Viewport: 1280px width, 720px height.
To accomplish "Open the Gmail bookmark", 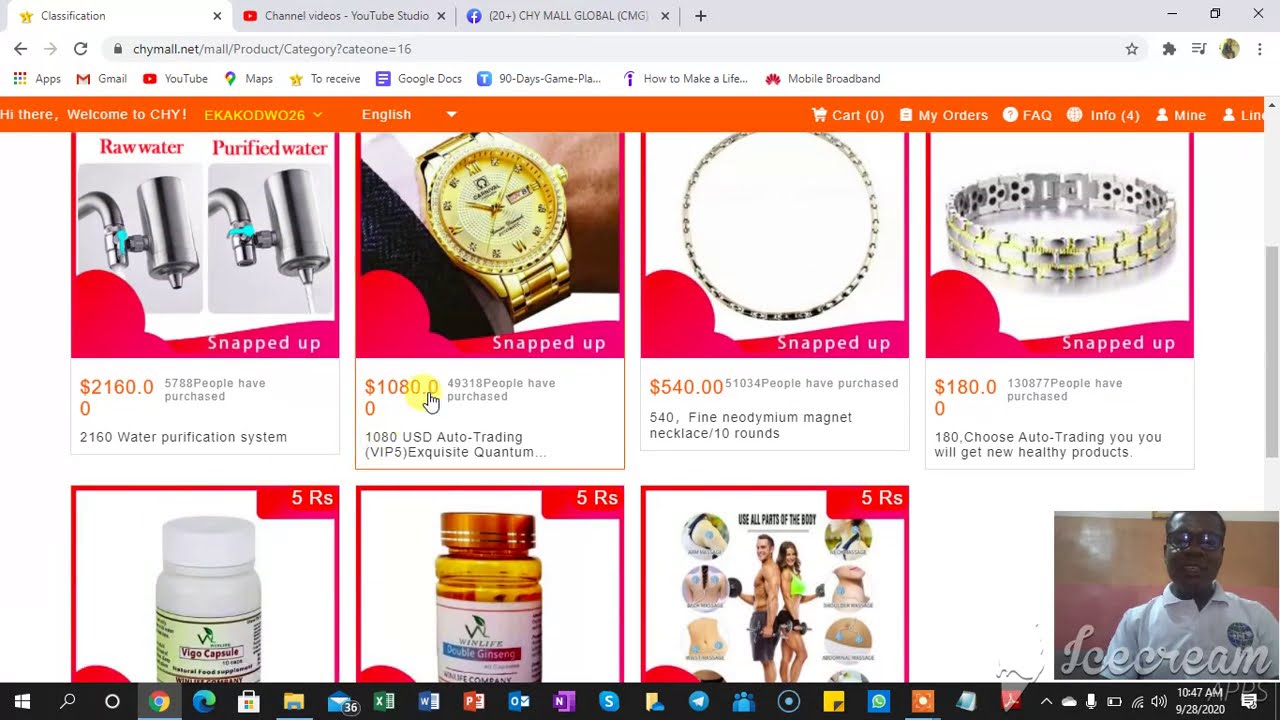I will [102, 79].
